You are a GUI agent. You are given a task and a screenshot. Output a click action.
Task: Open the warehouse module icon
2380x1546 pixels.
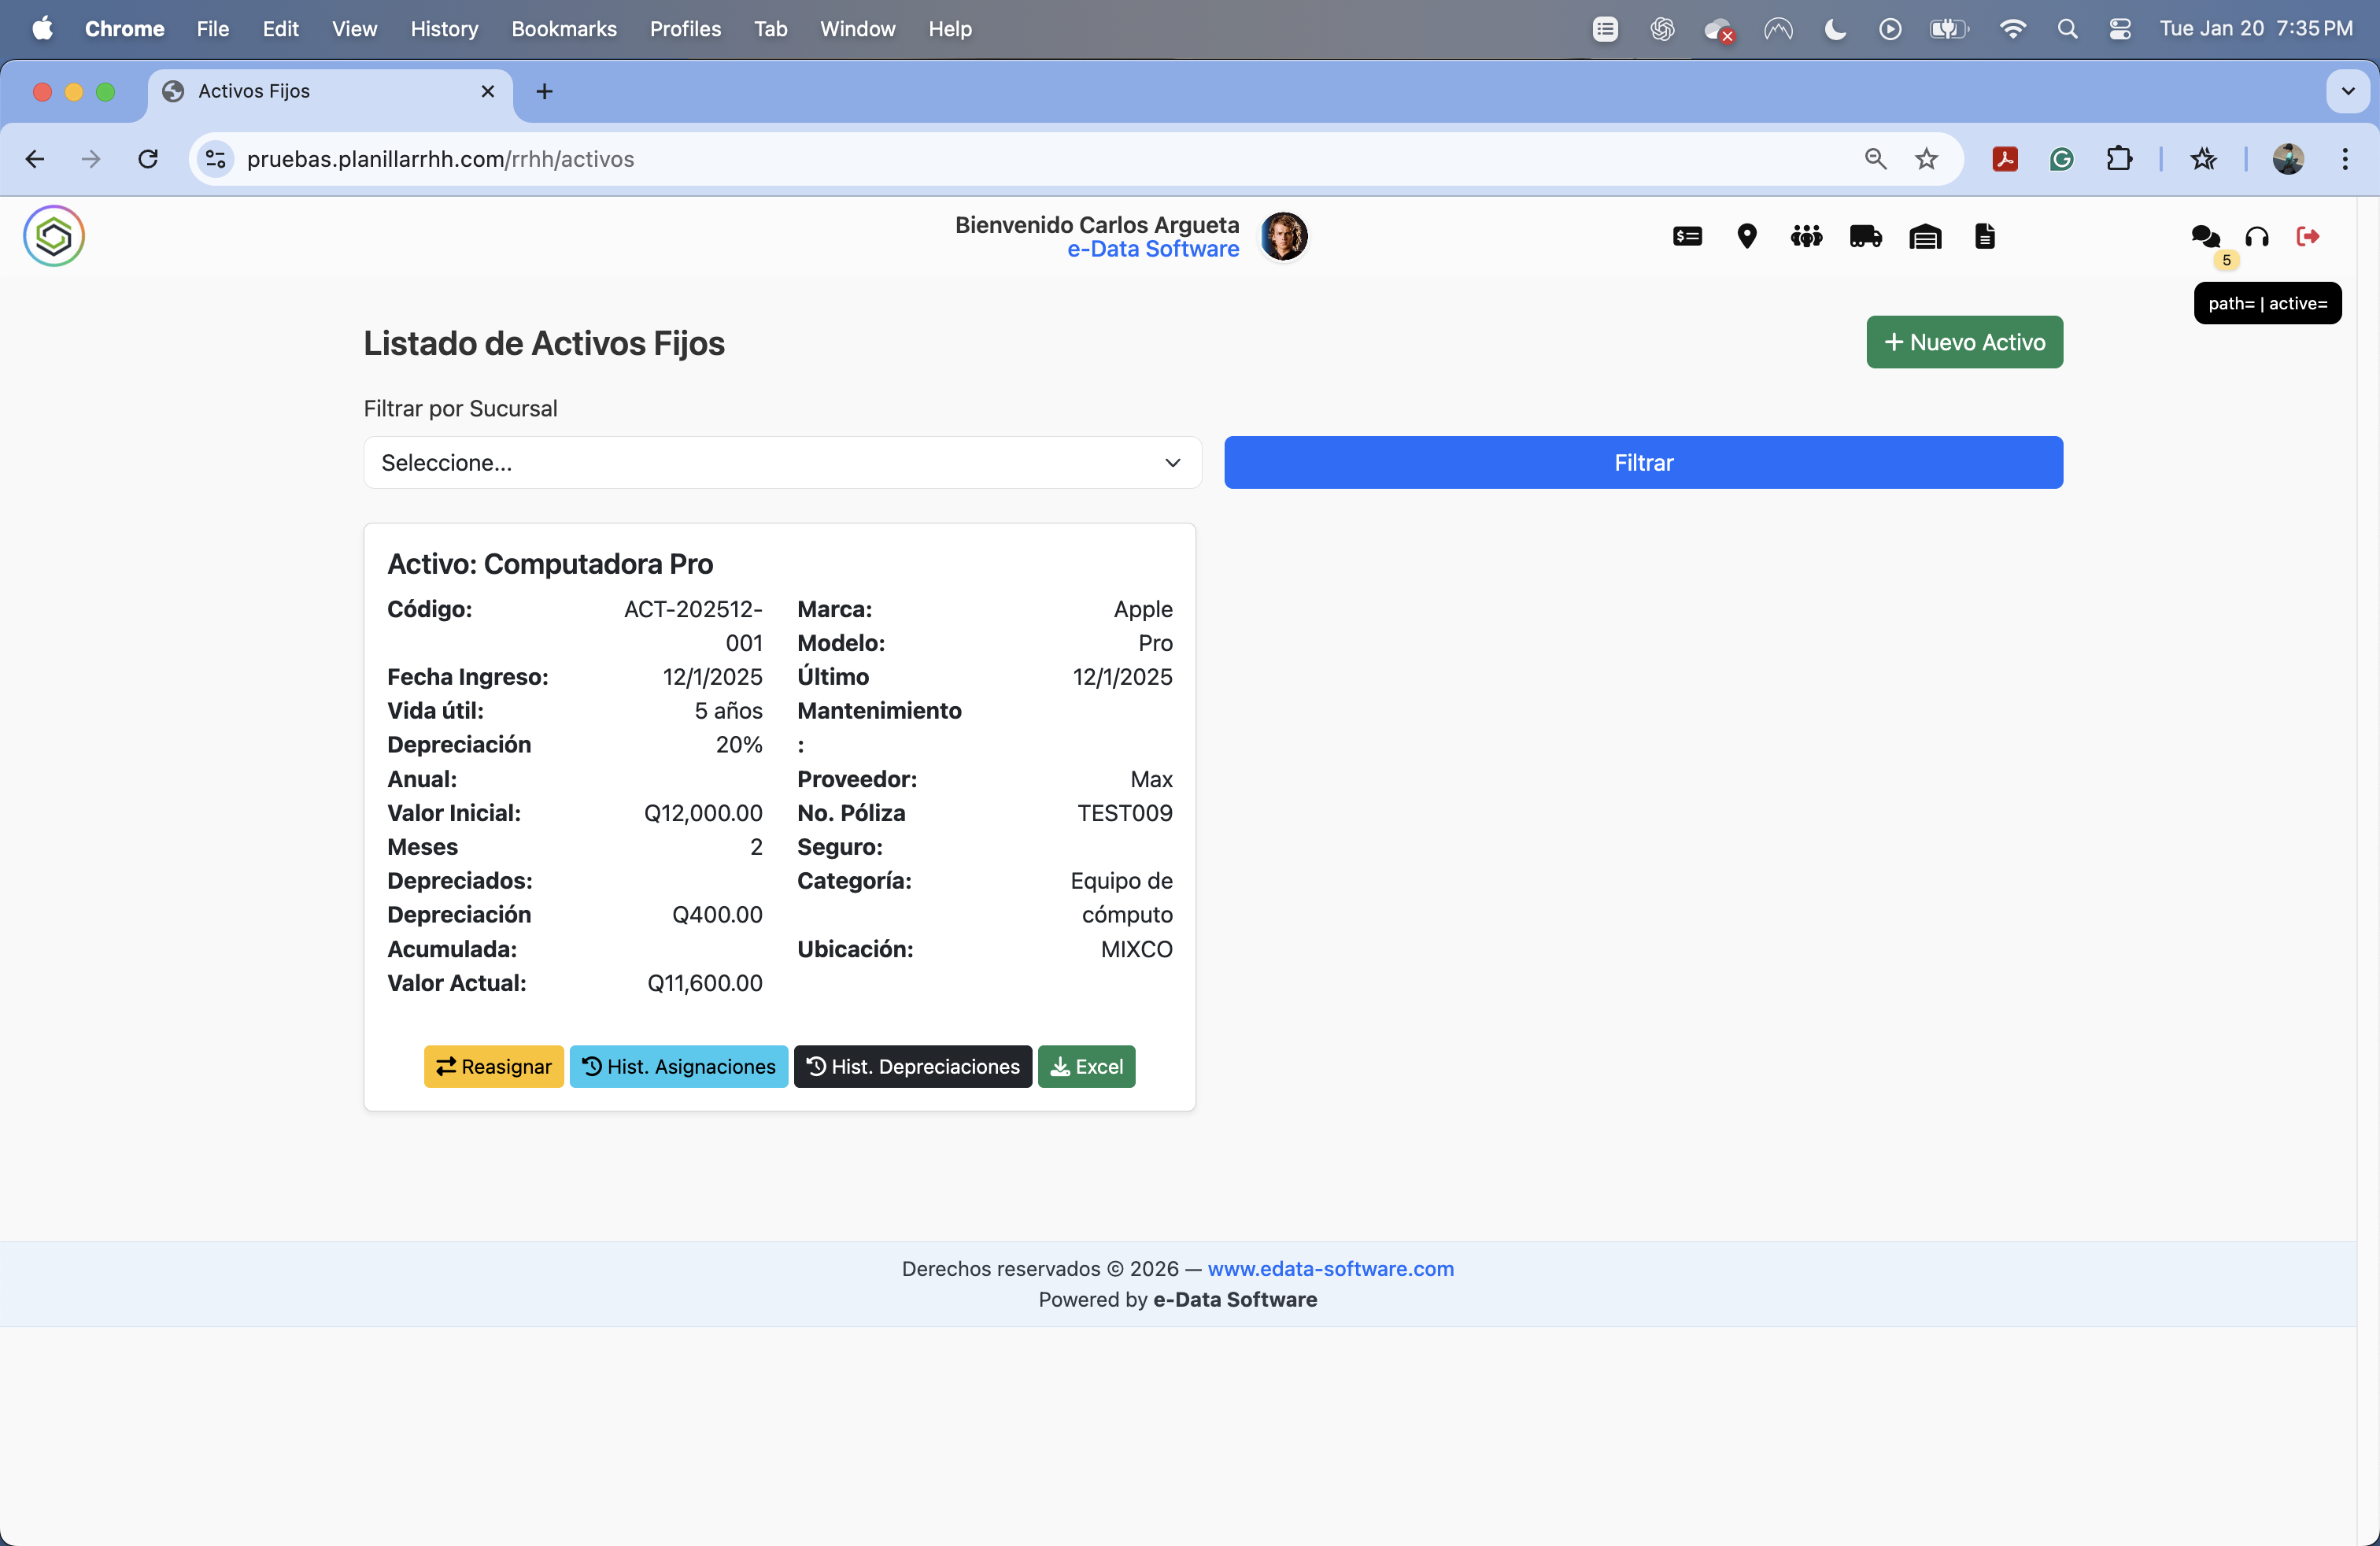coord(1924,236)
